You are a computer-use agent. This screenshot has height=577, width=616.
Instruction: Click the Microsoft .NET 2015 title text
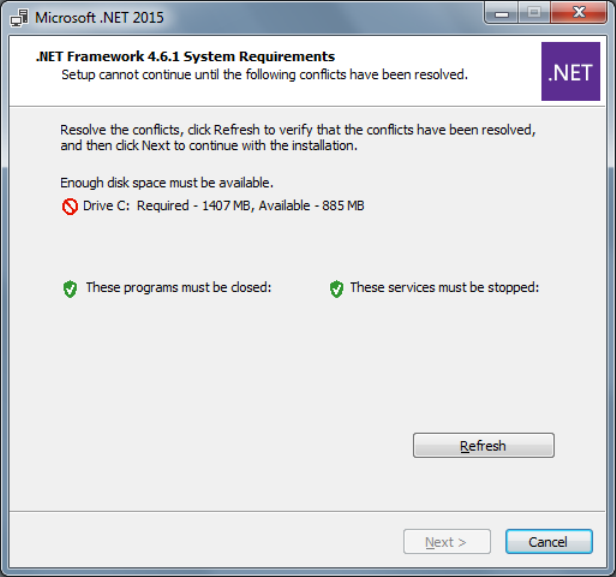pos(99,18)
